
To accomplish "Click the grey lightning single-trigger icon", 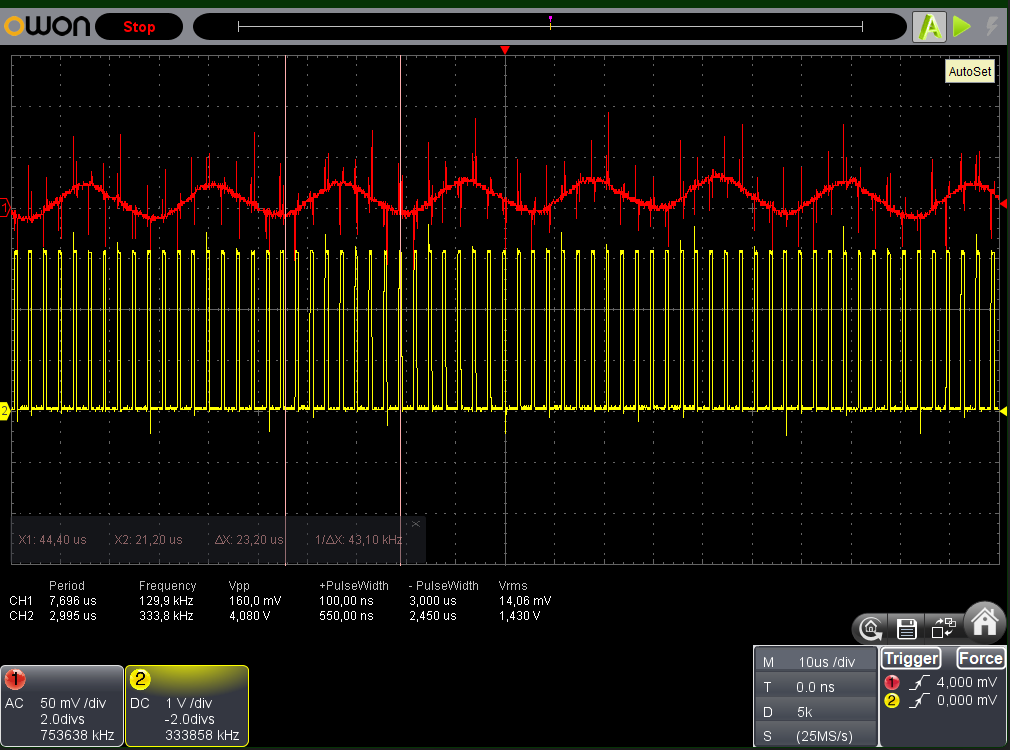I will point(992,26).
